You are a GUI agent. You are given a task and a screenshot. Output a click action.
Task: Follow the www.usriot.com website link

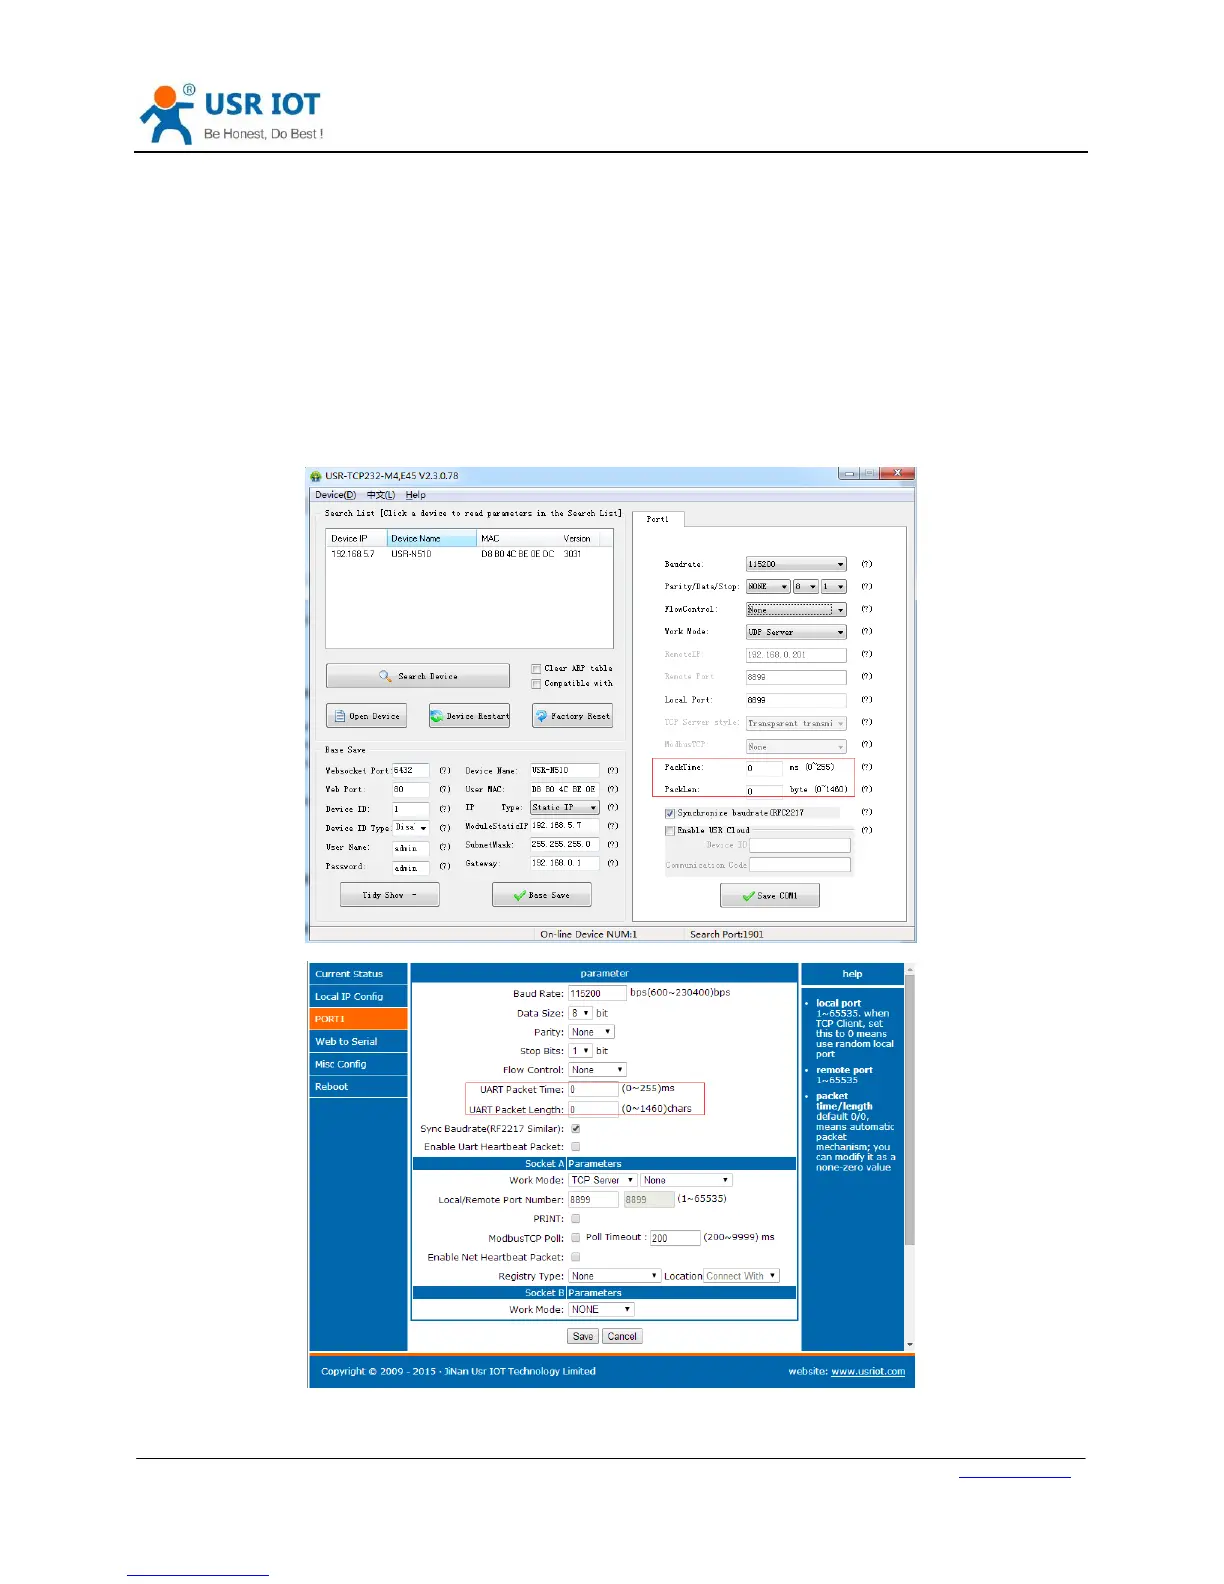click(868, 1372)
